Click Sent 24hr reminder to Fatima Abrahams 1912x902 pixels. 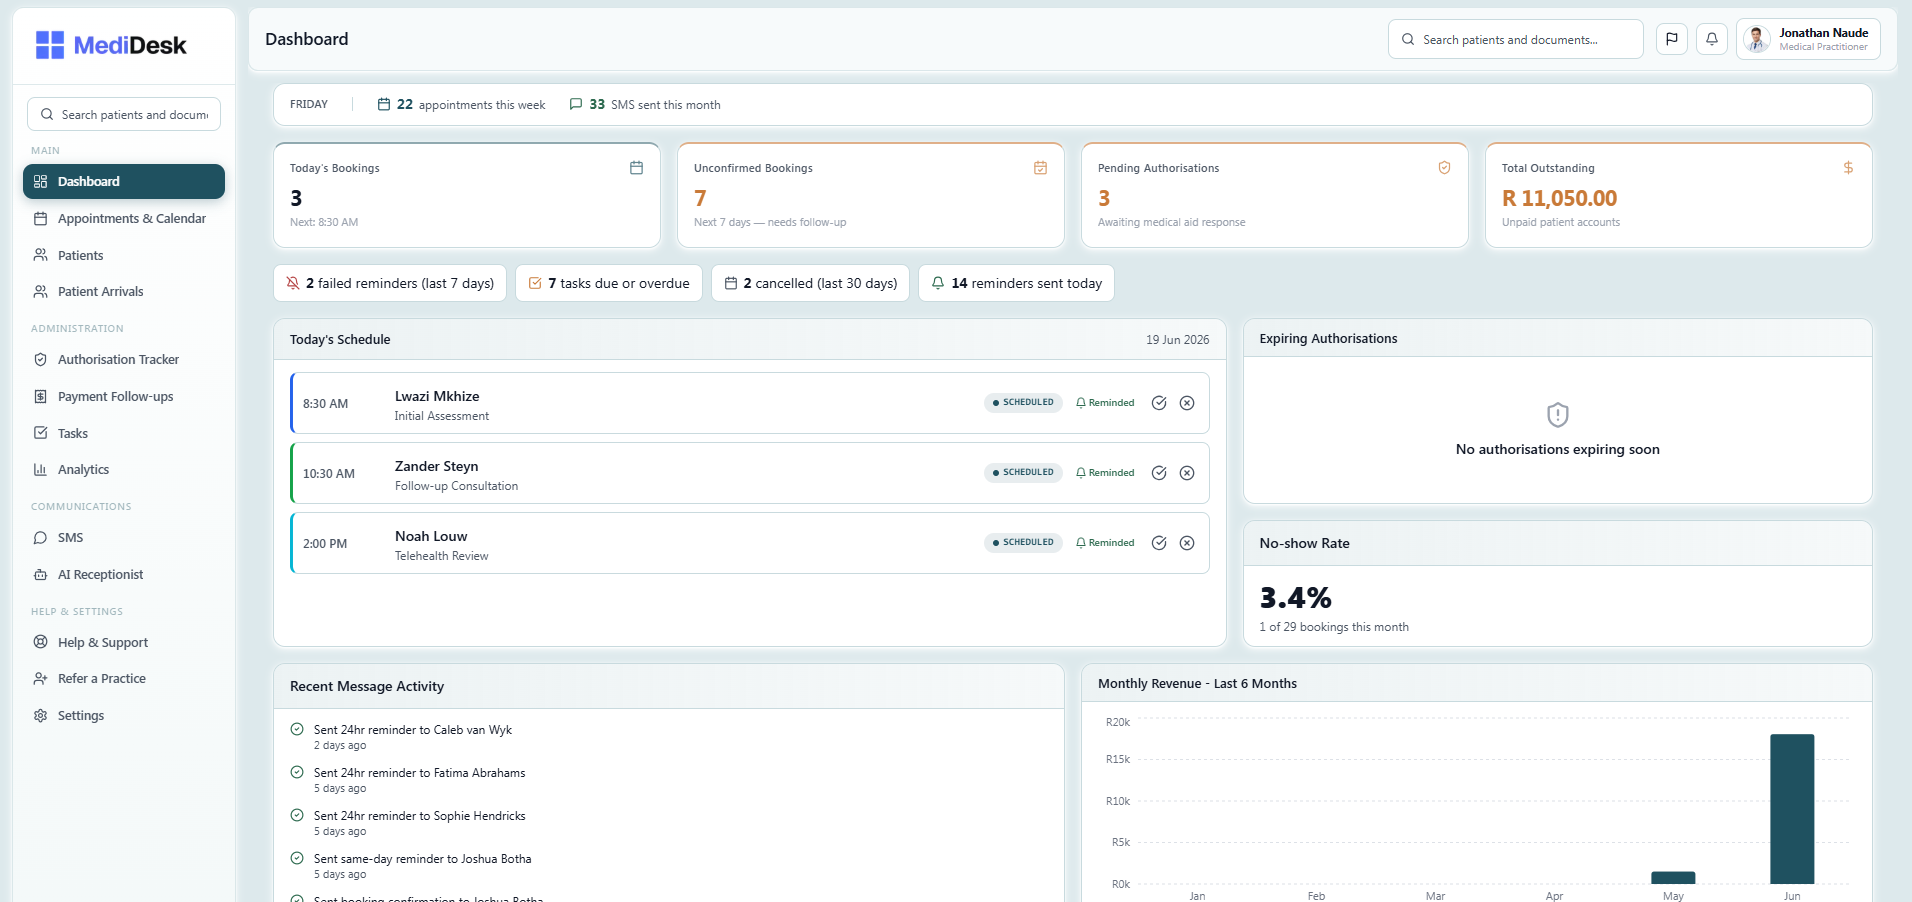(419, 773)
